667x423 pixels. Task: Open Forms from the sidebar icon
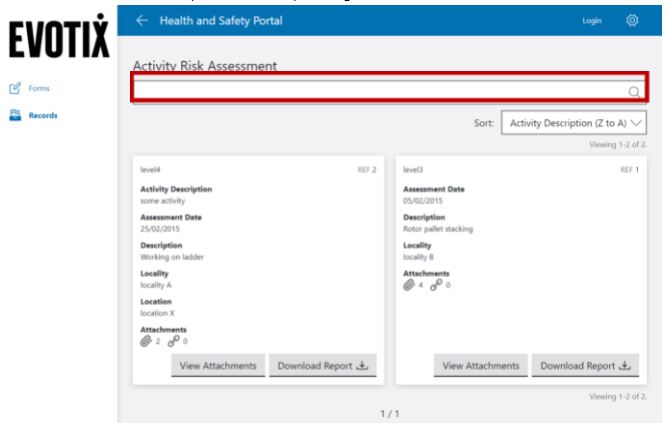pos(14,89)
